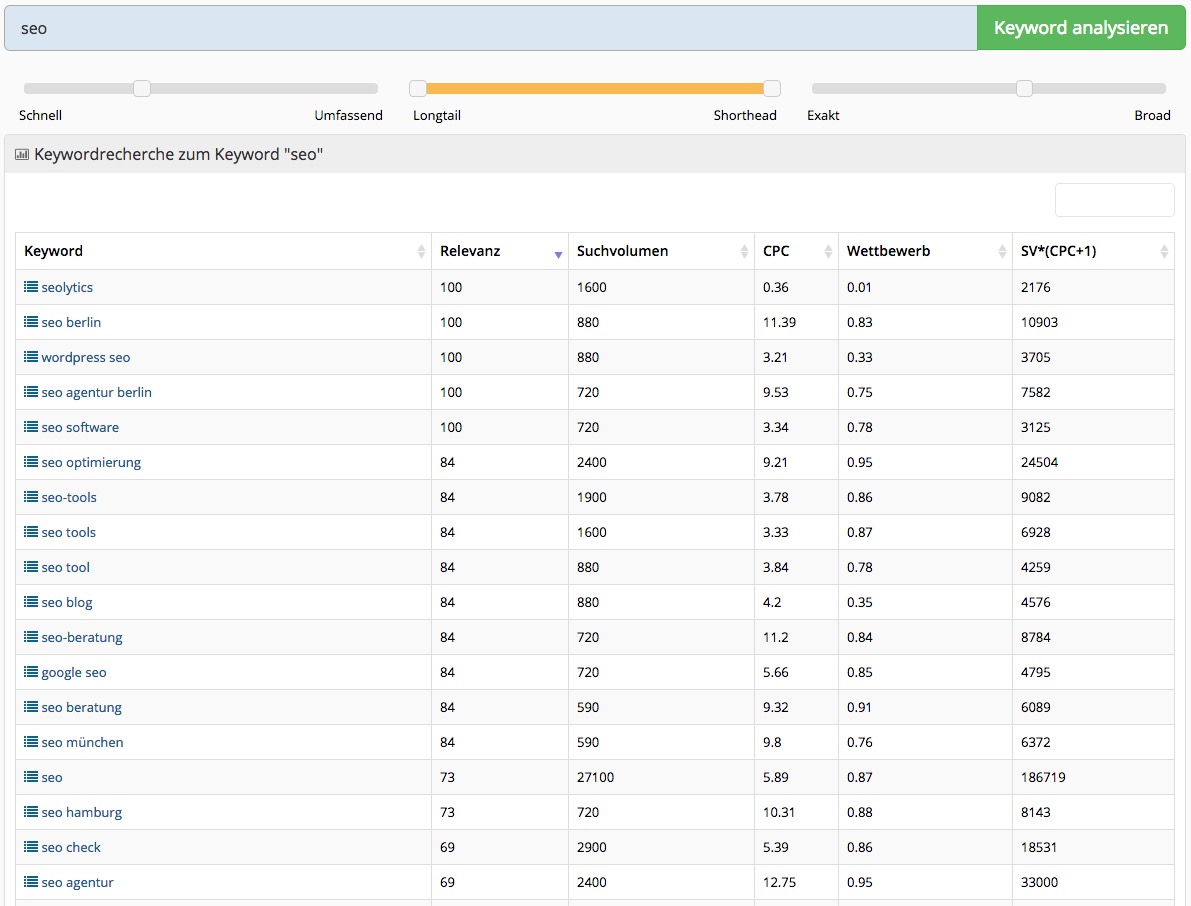Viewport: 1191px width, 906px height.
Task: Sort table by SV*(CPC+1) column
Action: (x=1093, y=251)
